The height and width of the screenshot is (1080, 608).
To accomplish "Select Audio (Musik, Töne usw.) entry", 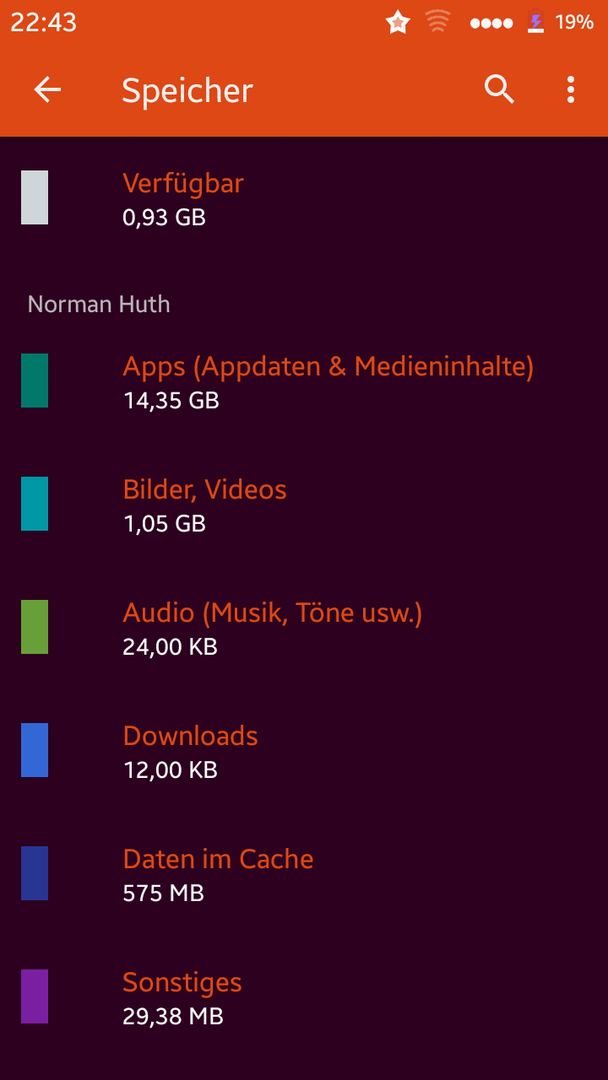I will point(304,627).
